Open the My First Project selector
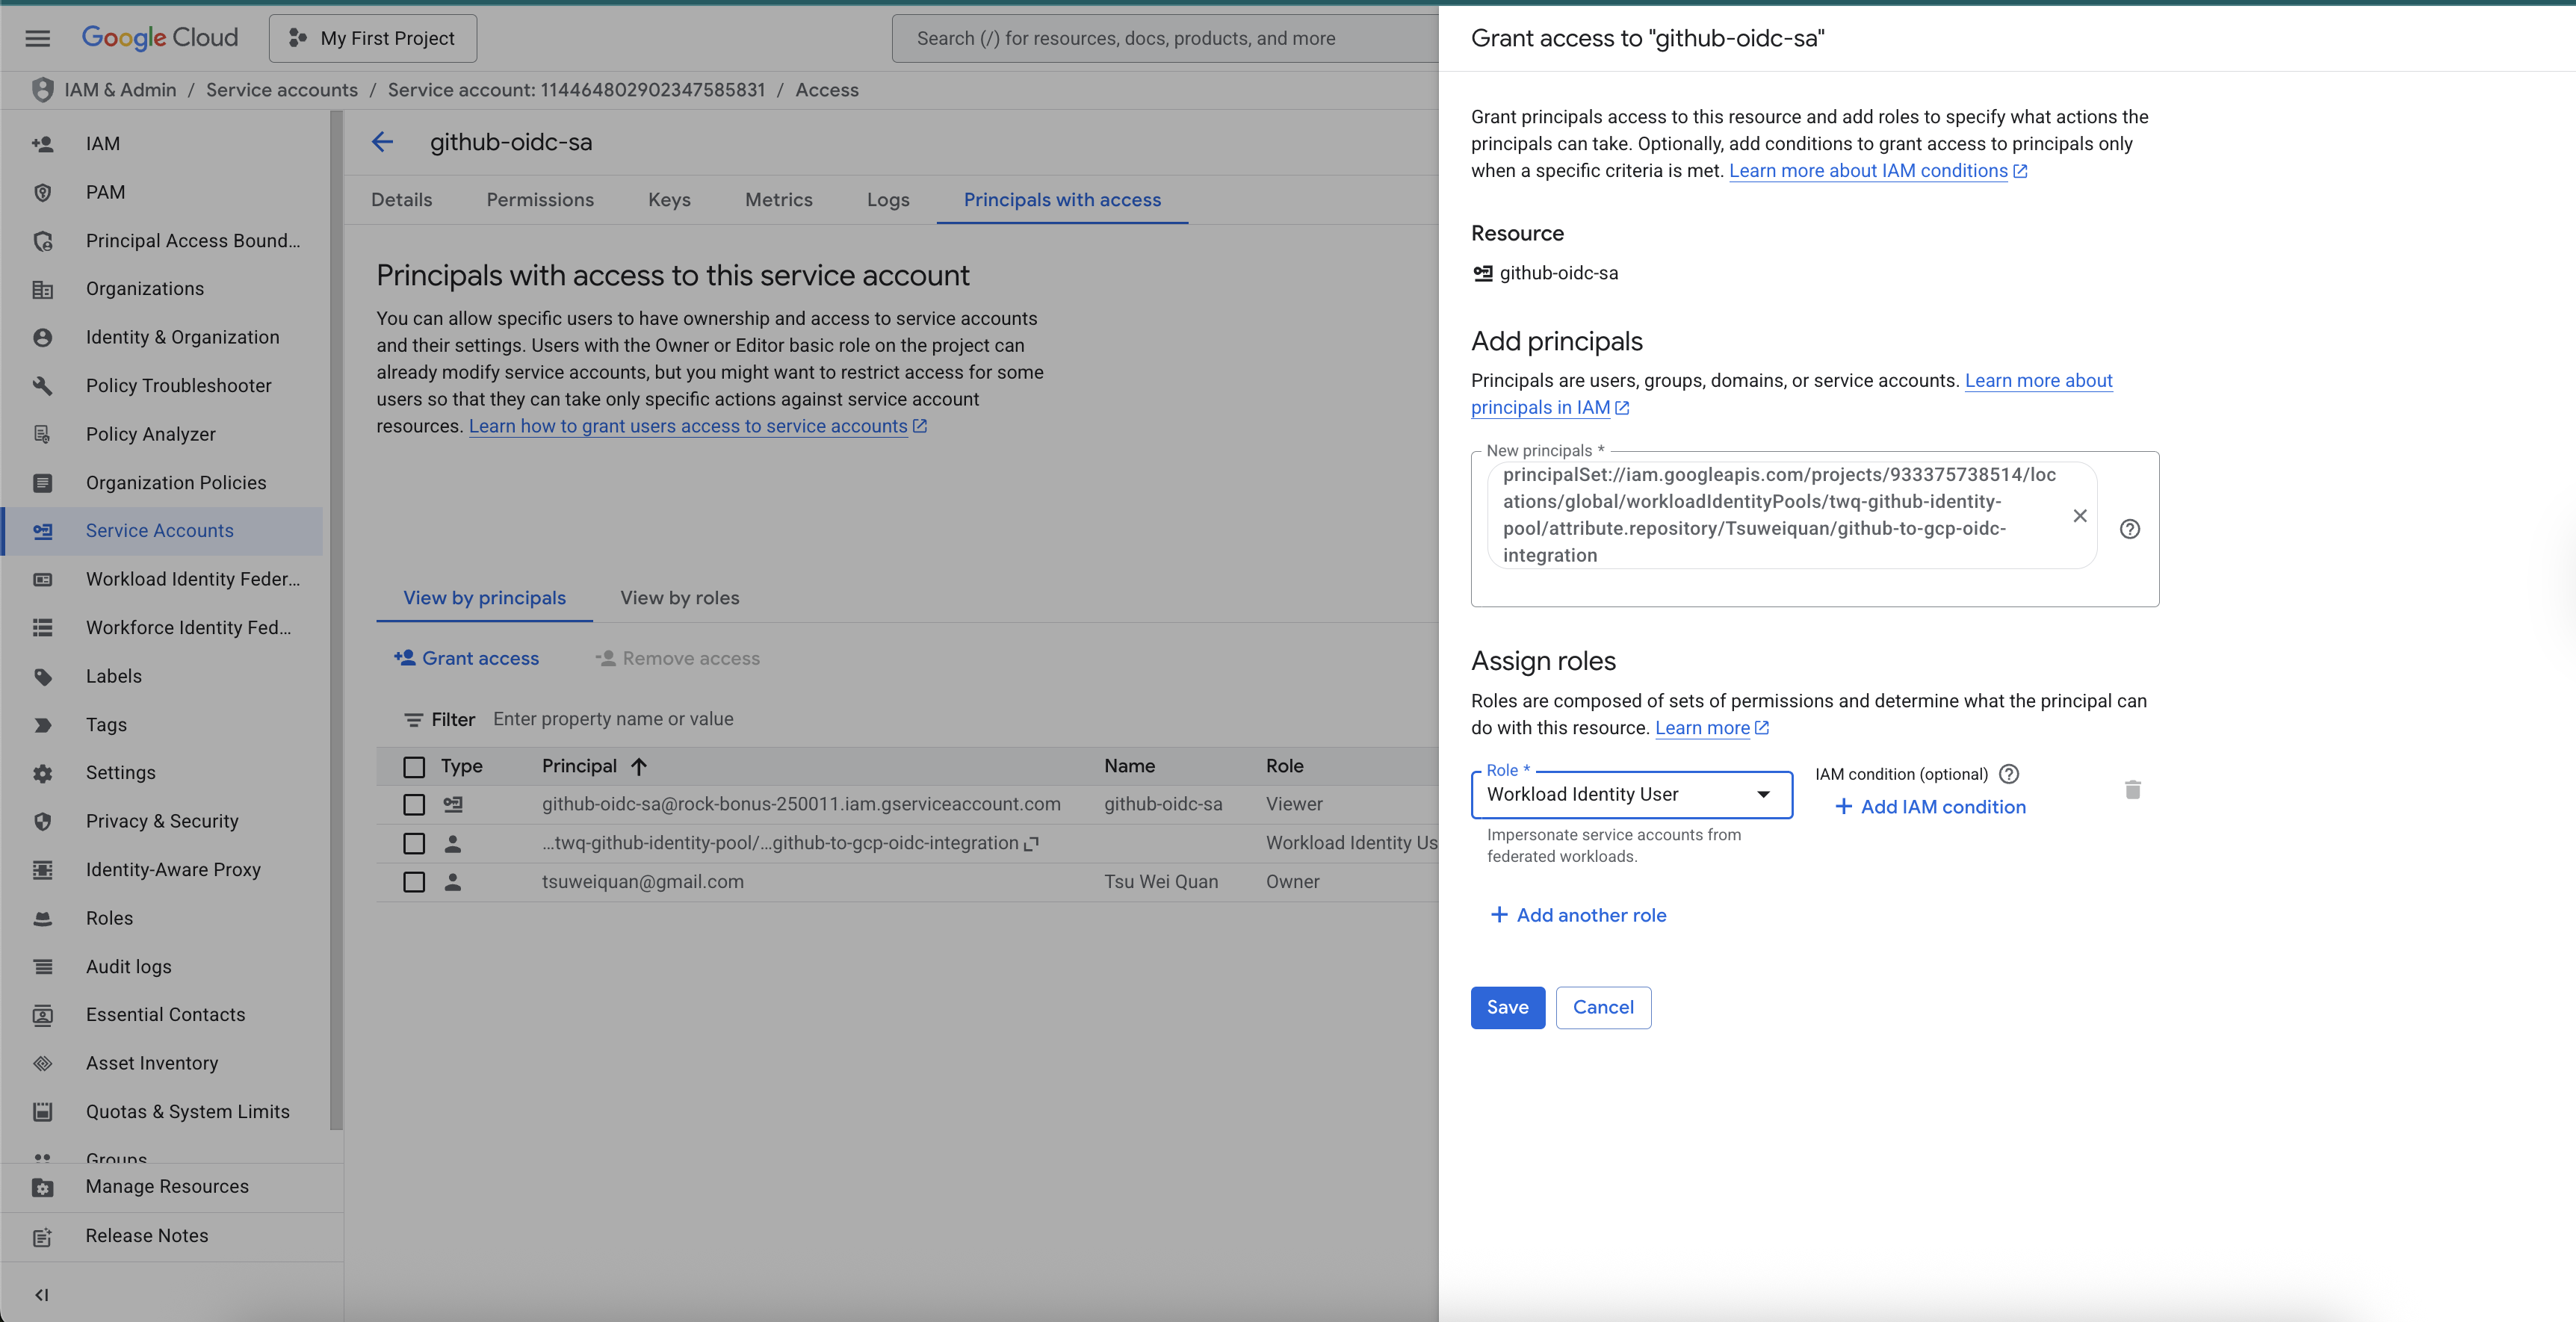The image size is (2576, 1322). (x=373, y=38)
